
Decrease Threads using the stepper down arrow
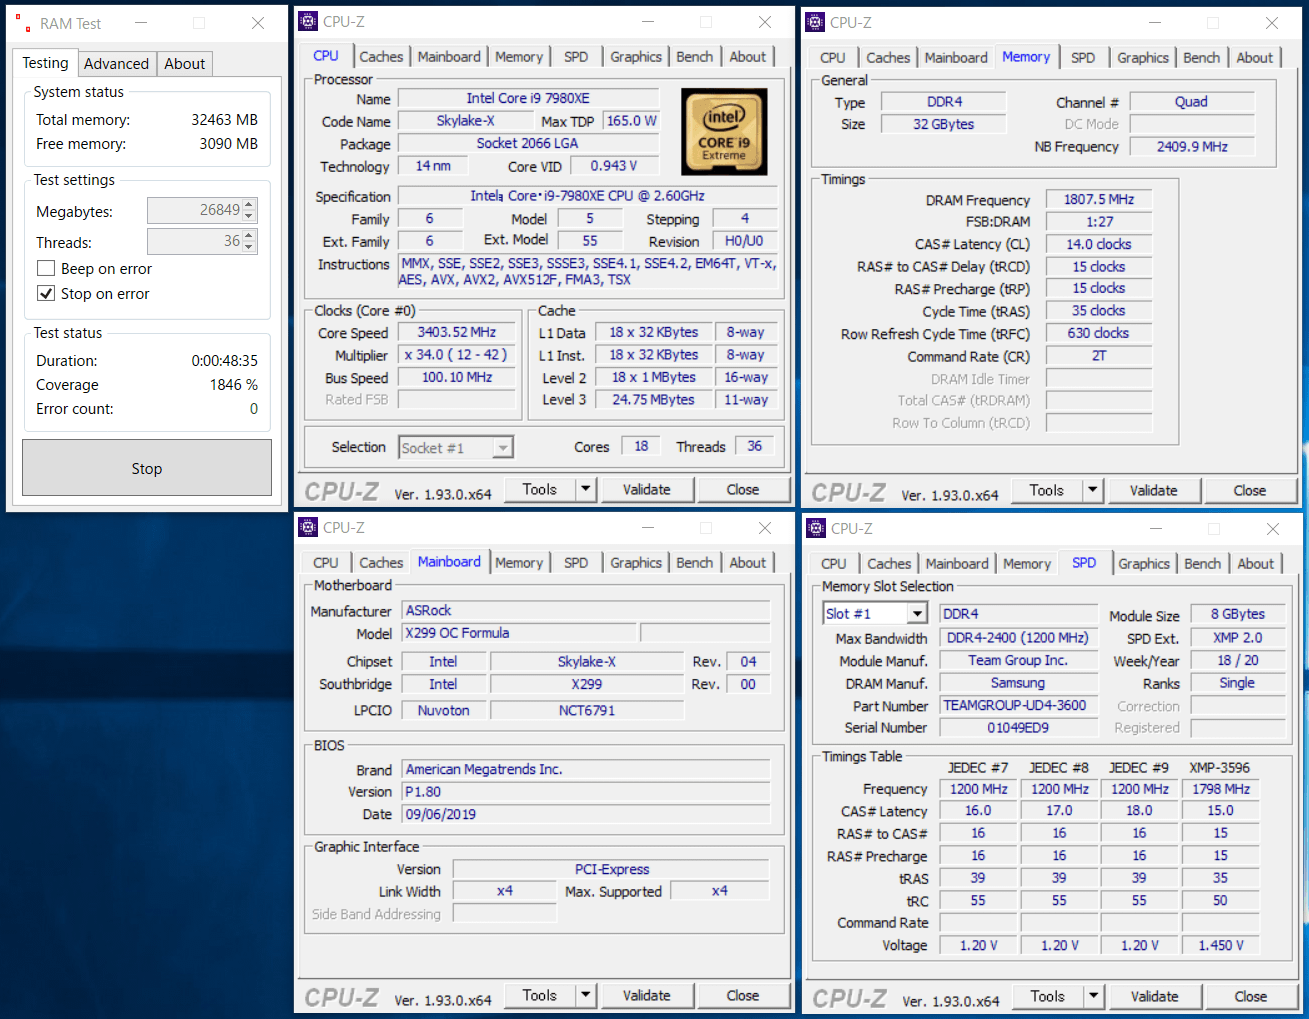click(249, 247)
